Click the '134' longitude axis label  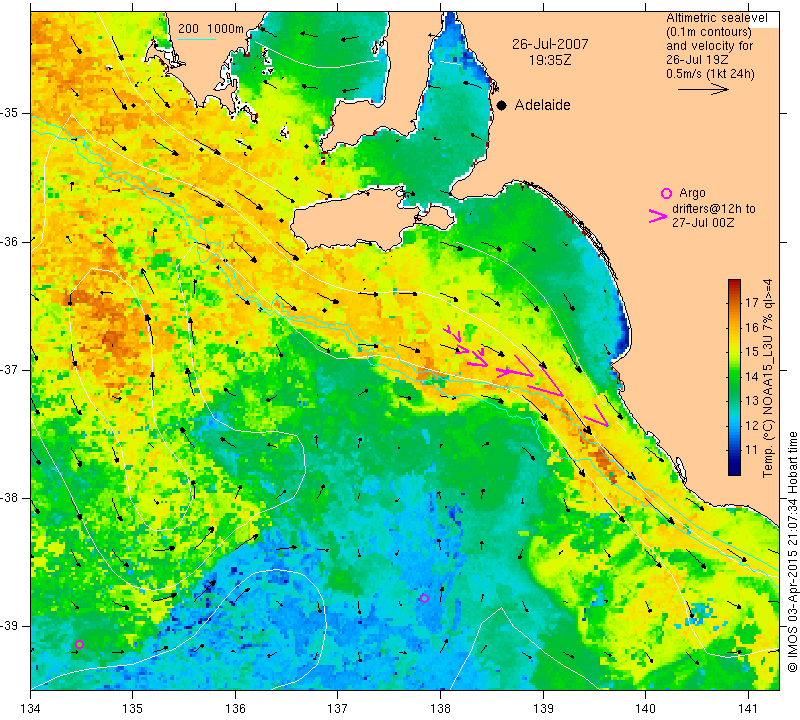tap(31, 709)
